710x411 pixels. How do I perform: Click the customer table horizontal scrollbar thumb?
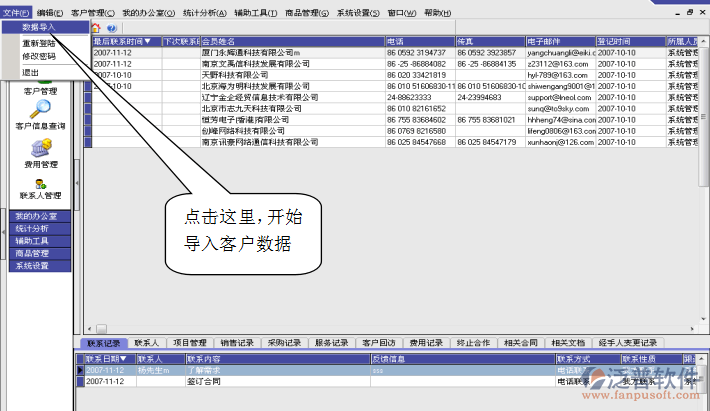click(x=102, y=329)
